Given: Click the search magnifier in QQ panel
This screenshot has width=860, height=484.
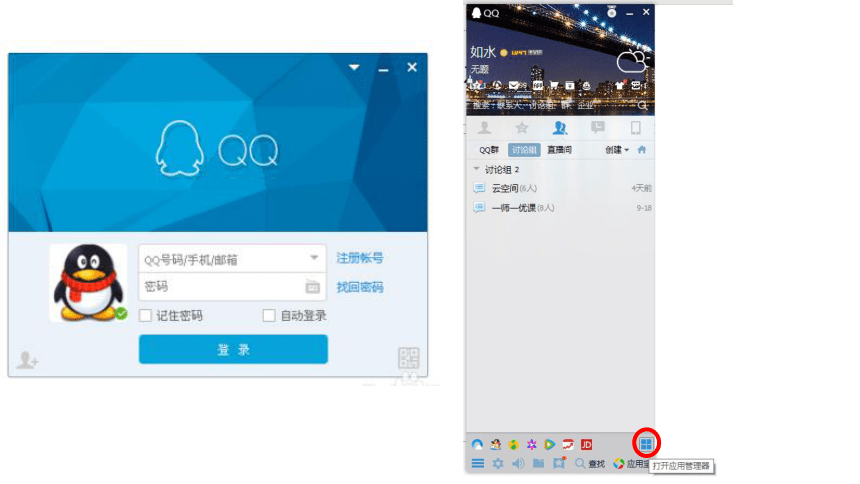Looking at the screenshot, I should coord(642,105).
